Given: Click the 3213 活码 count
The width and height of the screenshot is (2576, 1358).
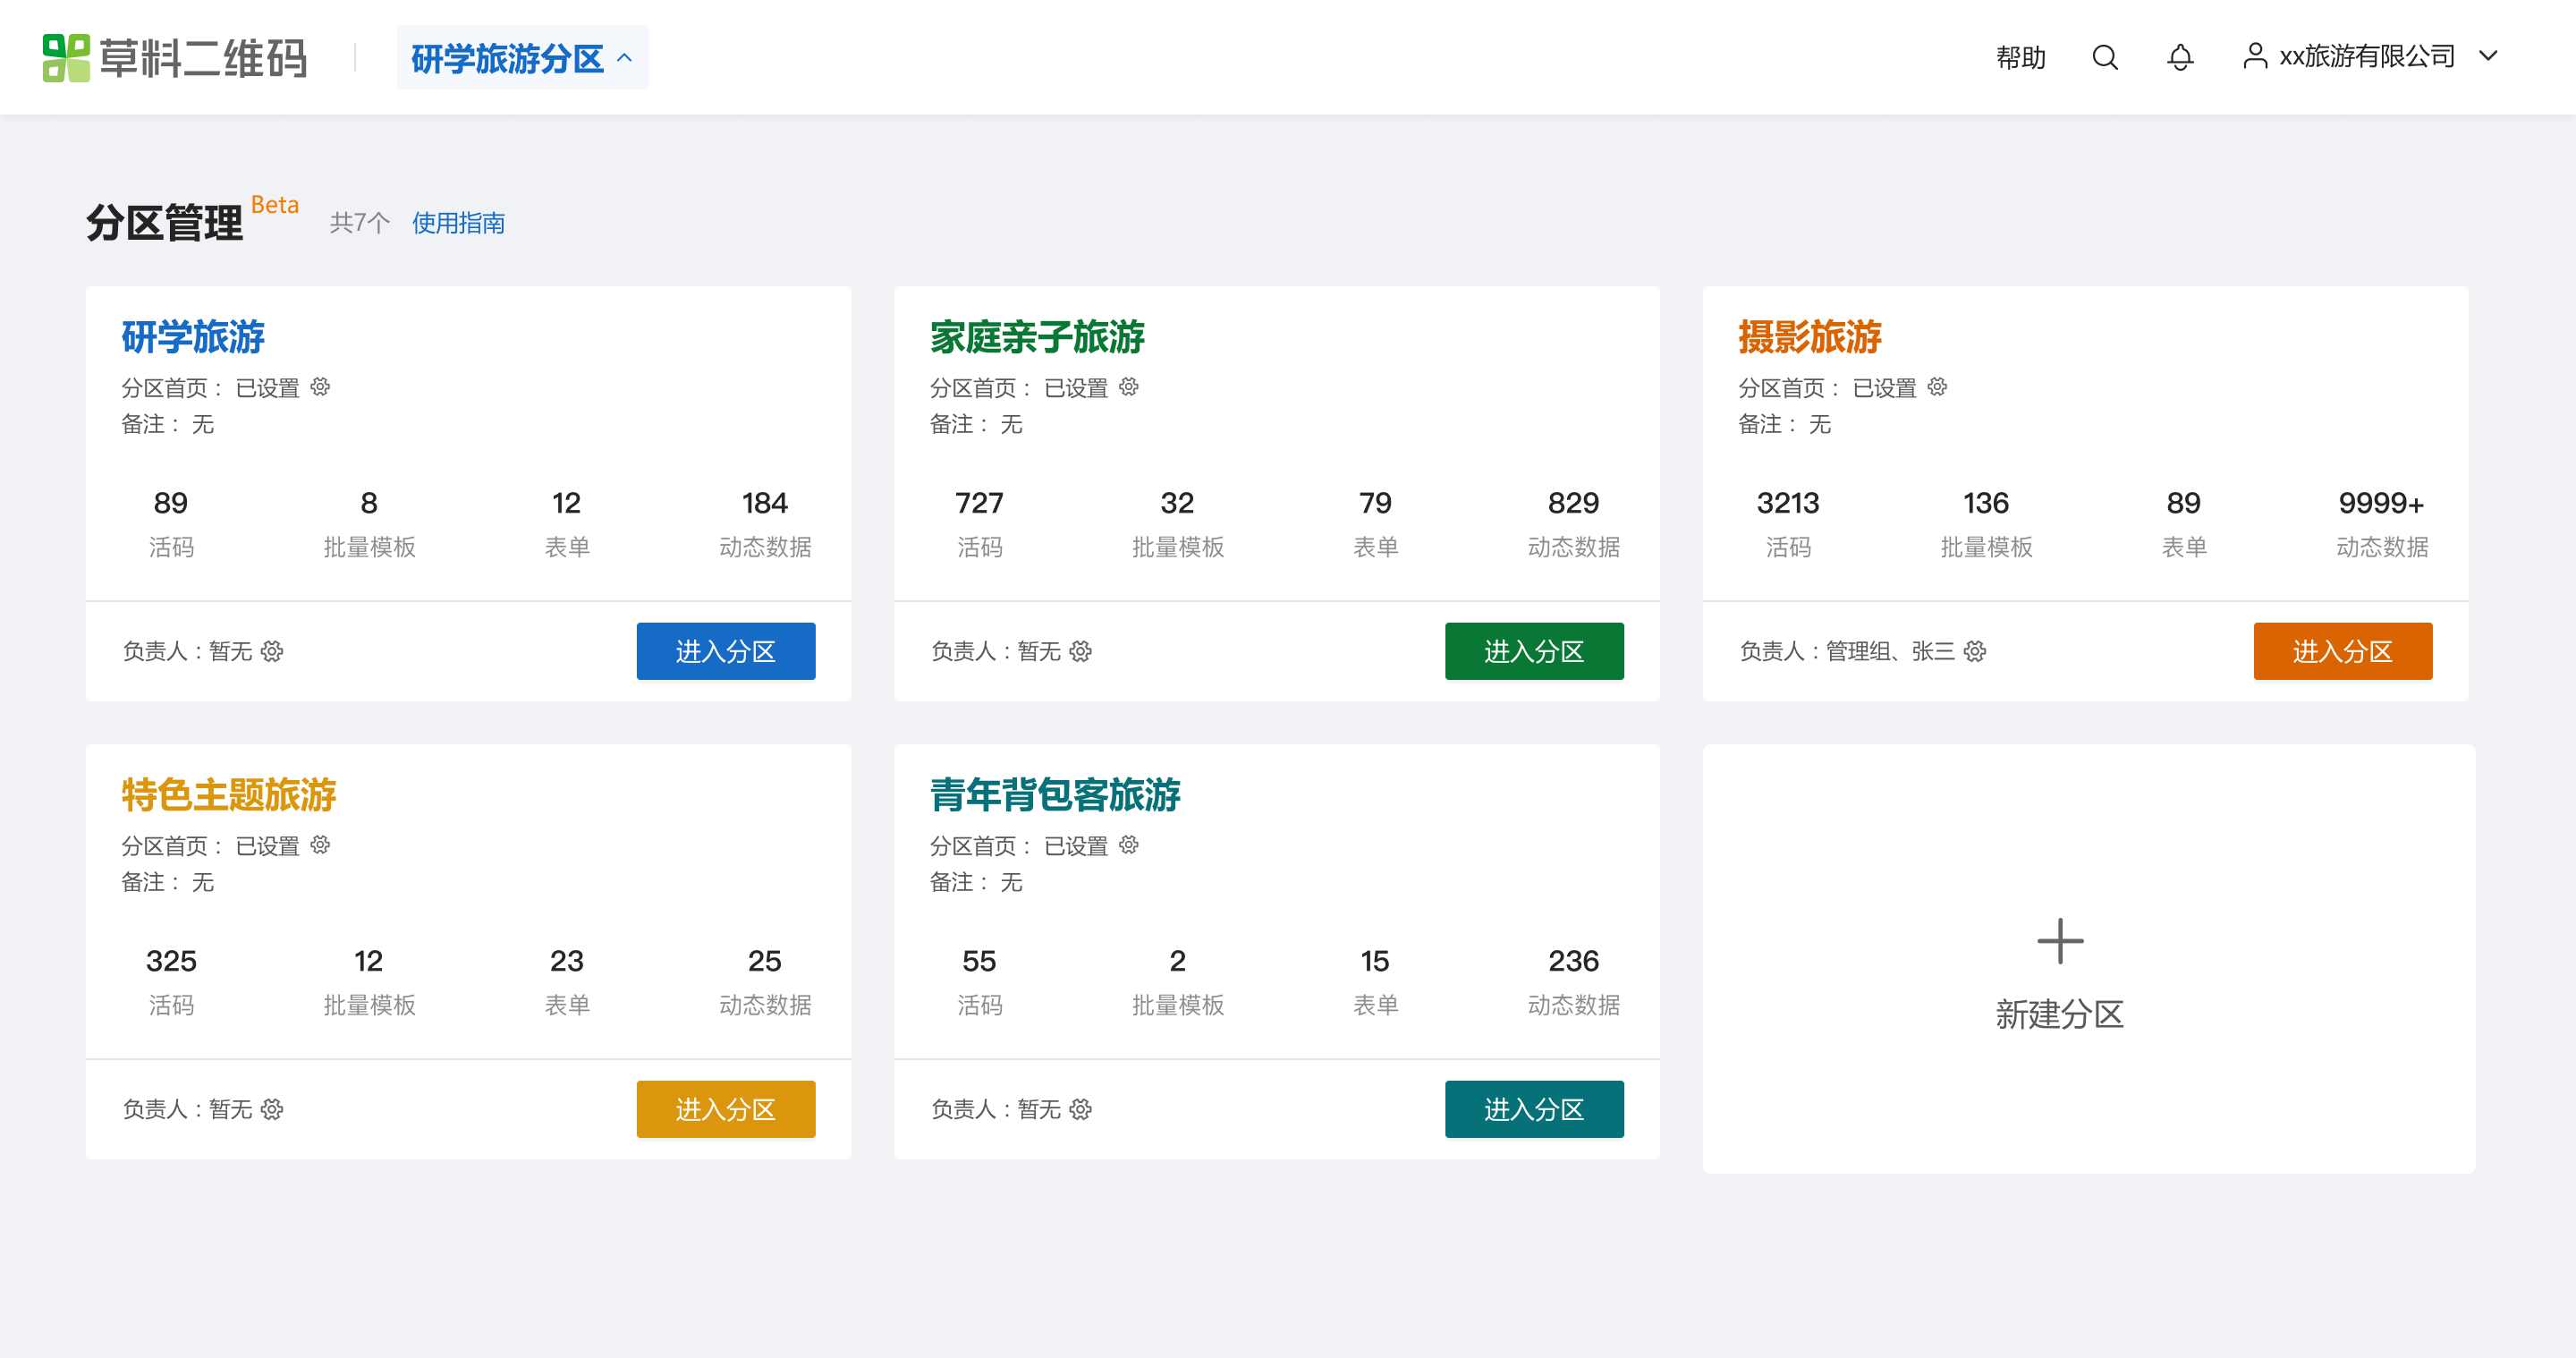Looking at the screenshot, I should click(1788, 503).
